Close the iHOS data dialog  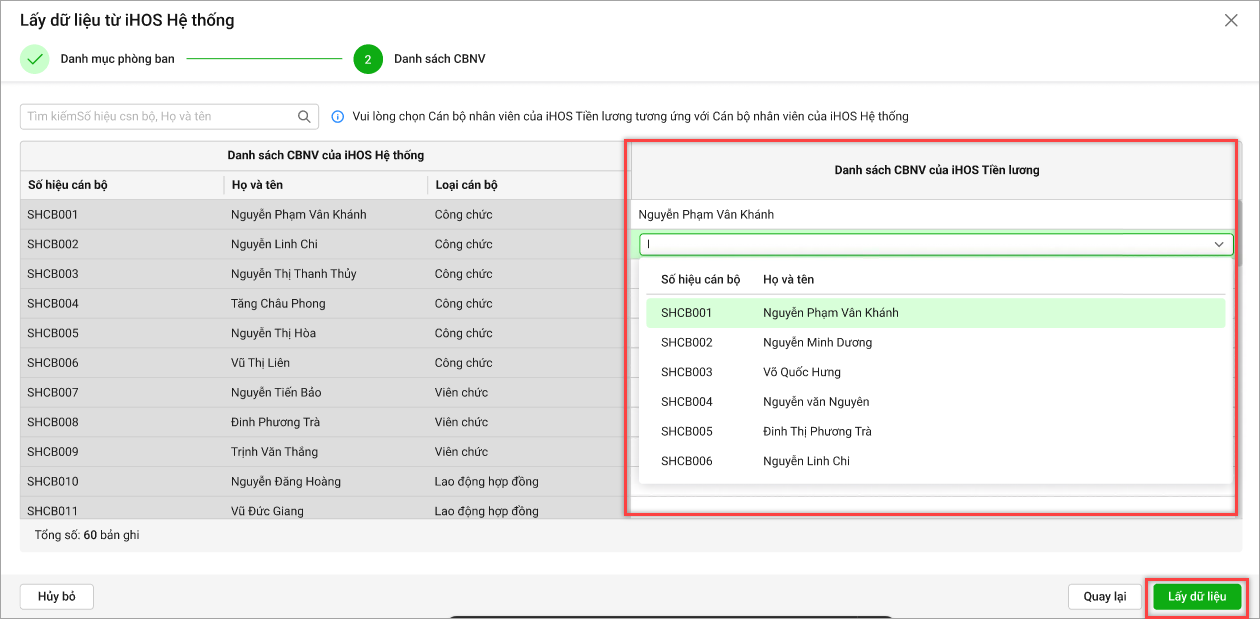[1231, 20]
